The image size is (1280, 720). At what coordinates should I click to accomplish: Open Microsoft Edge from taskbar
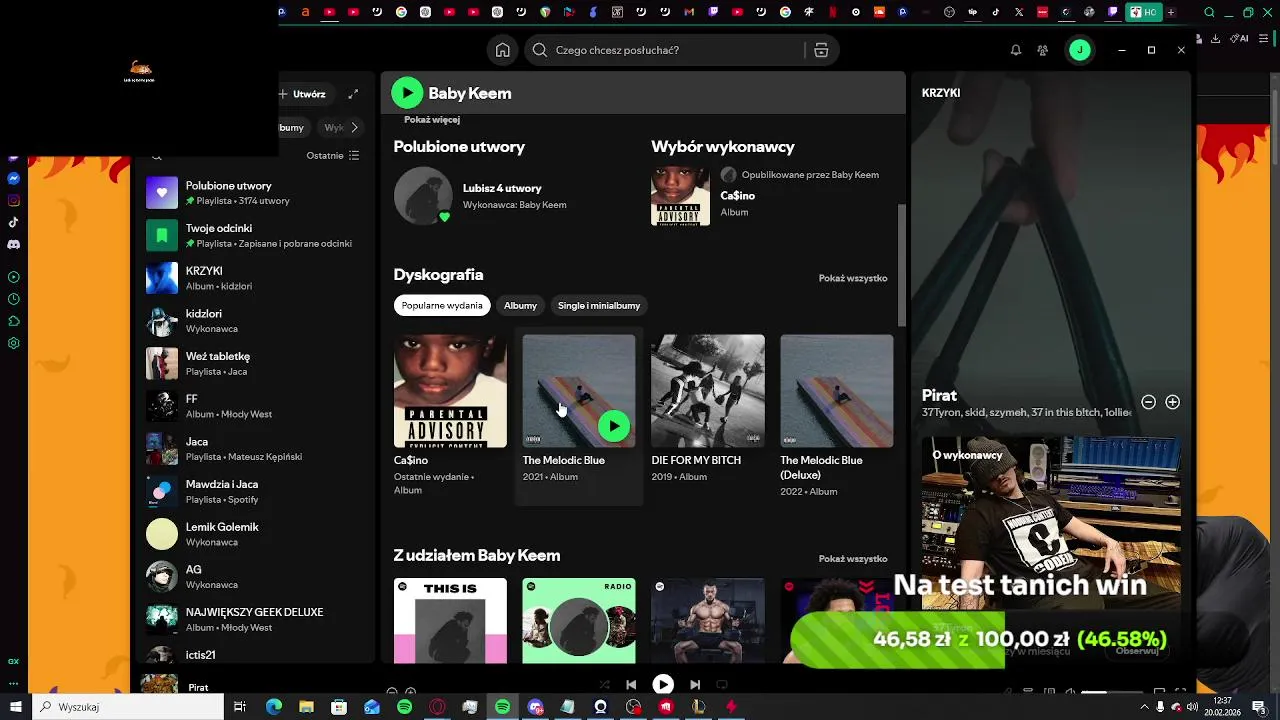pyautogui.click(x=274, y=707)
